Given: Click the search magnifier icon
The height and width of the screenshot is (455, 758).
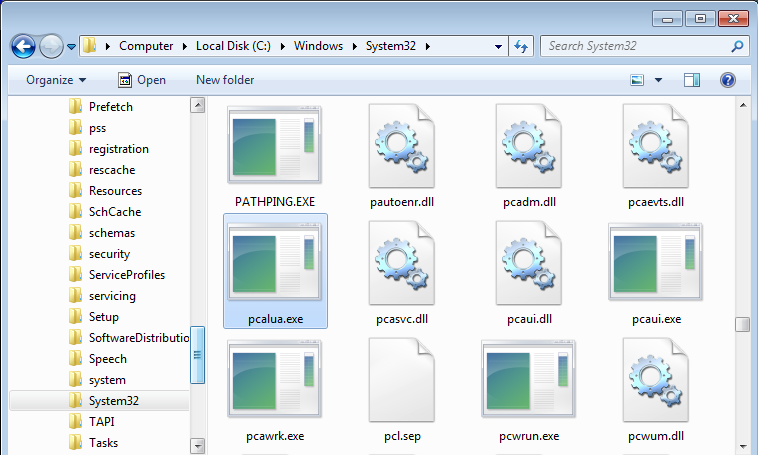Looking at the screenshot, I should 737,46.
